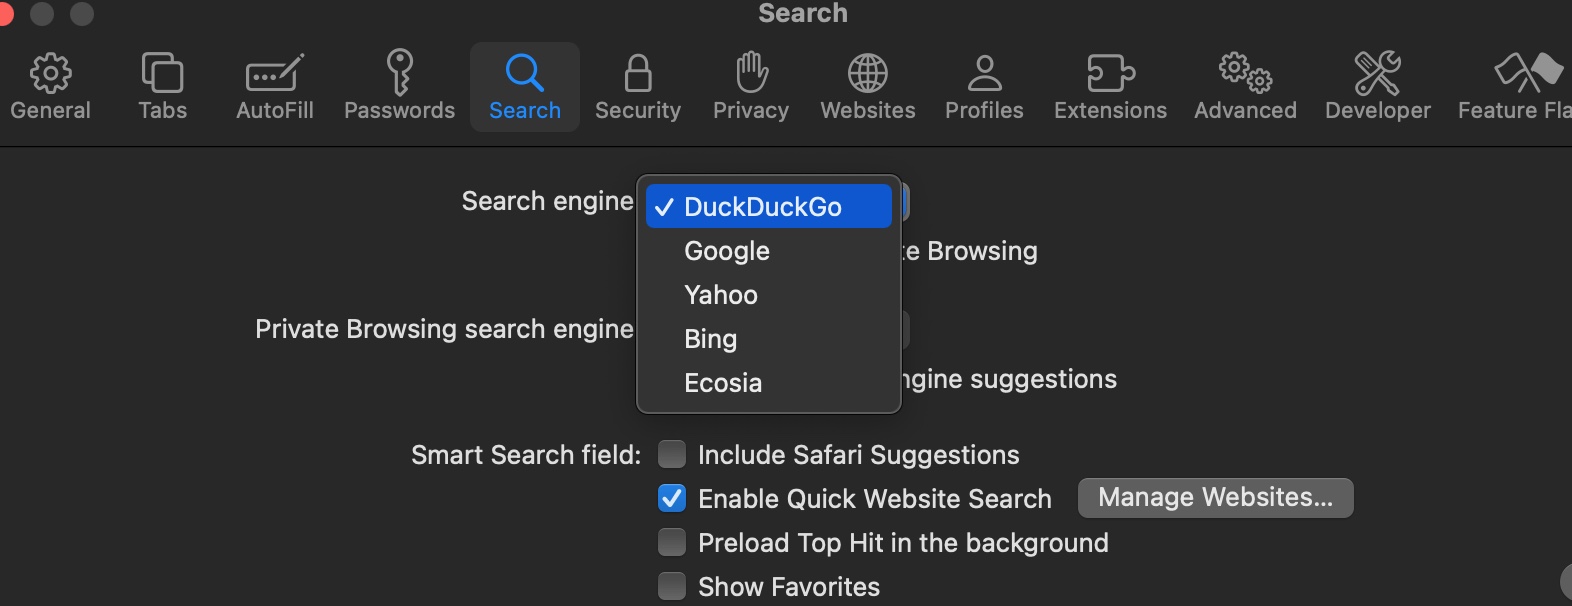Disable Enable Quick Website Search checkbox

[x=672, y=498]
